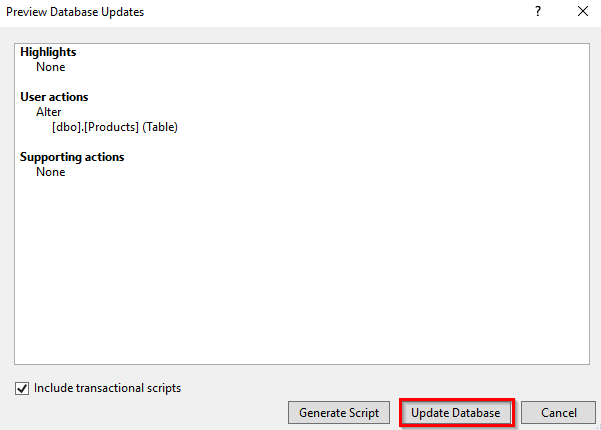Select the [dbo].[Products] (Table) entry
Image resolution: width=601 pixels, height=430 pixels.
point(115,127)
